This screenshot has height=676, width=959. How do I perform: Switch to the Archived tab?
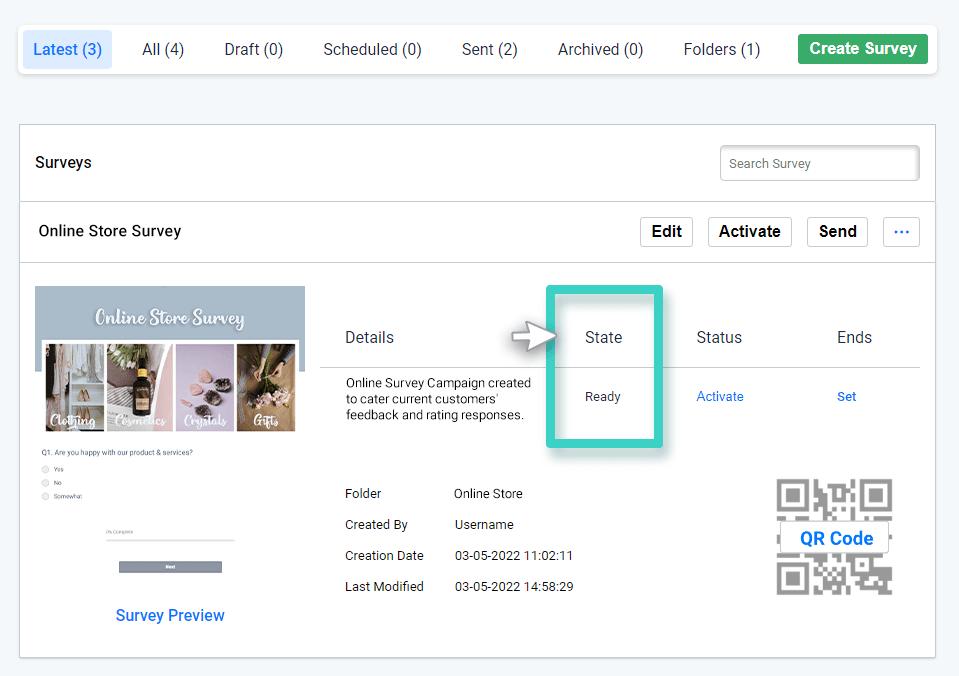coord(599,49)
